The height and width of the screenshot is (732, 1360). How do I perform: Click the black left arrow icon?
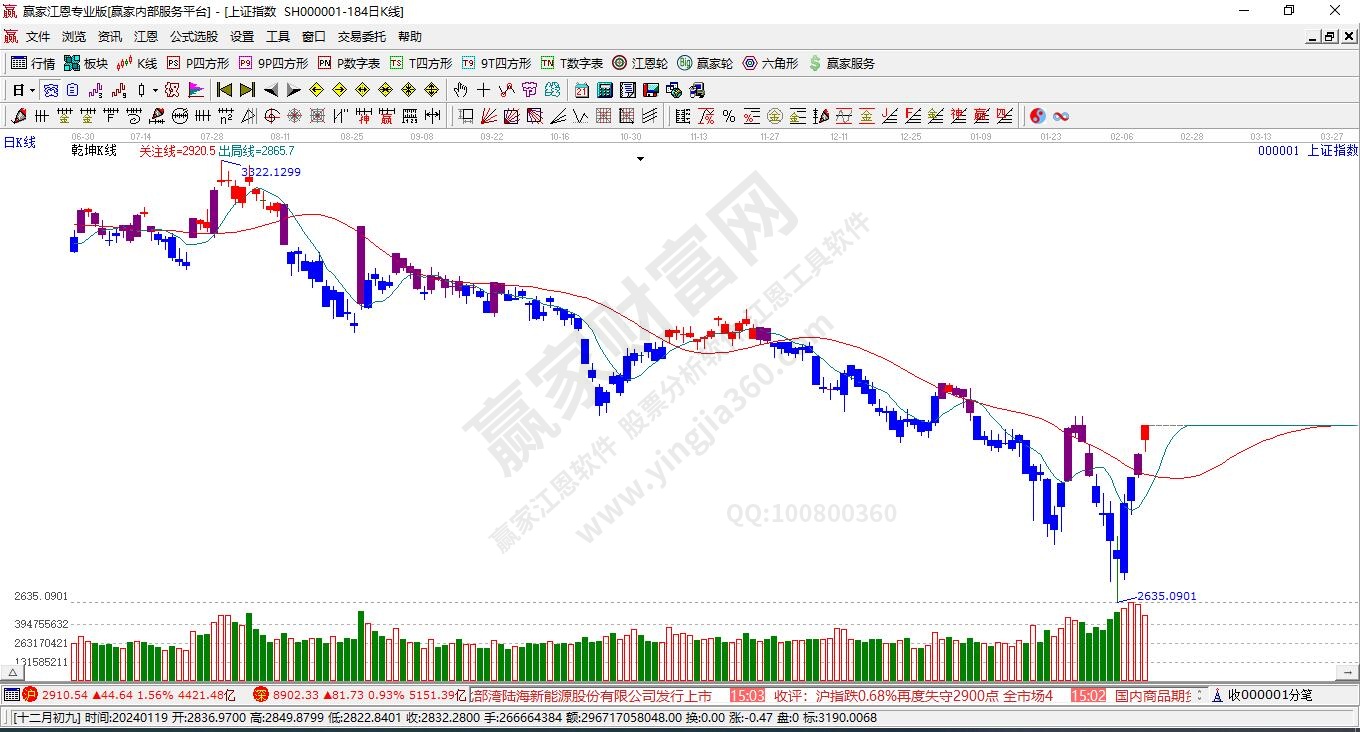[270, 90]
